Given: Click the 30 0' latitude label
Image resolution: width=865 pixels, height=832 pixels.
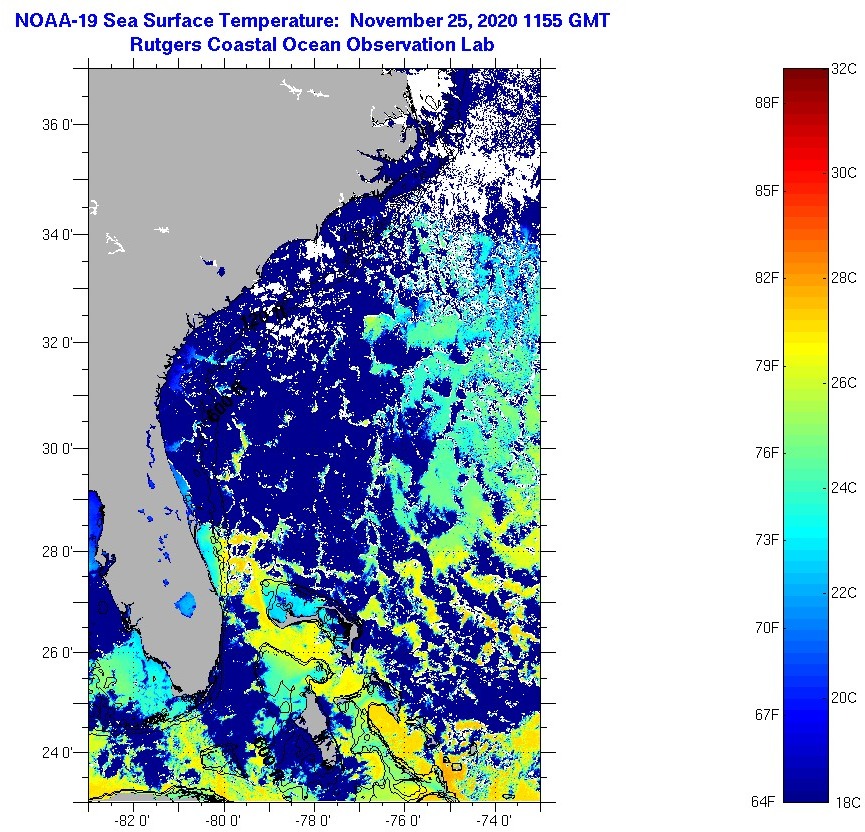Looking at the screenshot, I should point(57,449).
